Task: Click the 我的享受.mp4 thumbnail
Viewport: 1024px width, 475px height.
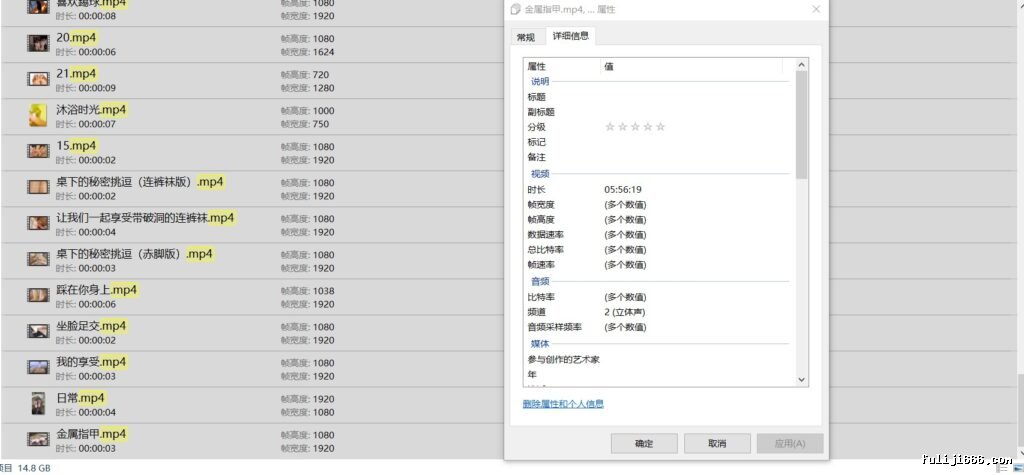Action: [x=39, y=367]
